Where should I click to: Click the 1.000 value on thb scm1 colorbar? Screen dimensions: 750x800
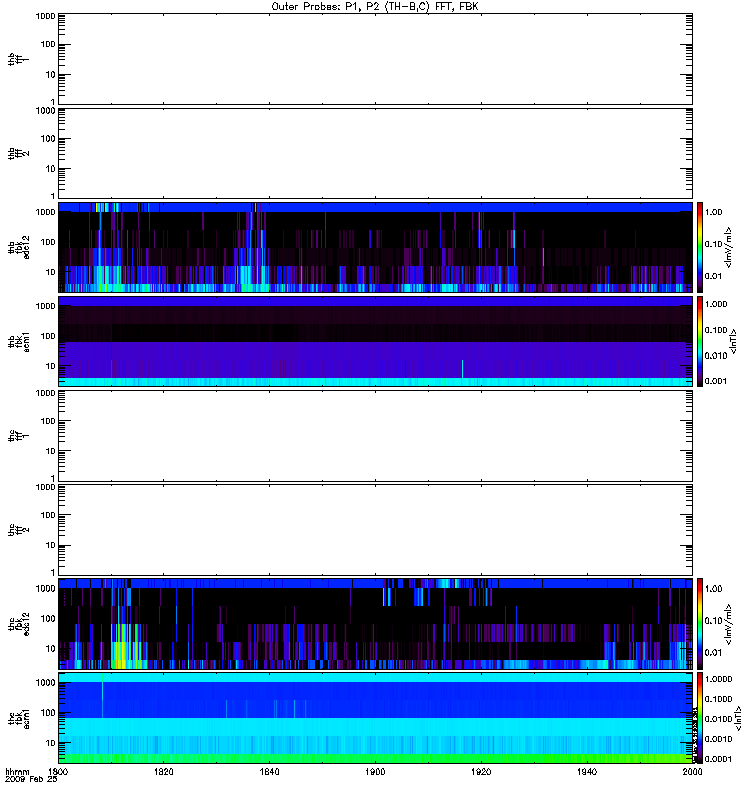pos(716,304)
